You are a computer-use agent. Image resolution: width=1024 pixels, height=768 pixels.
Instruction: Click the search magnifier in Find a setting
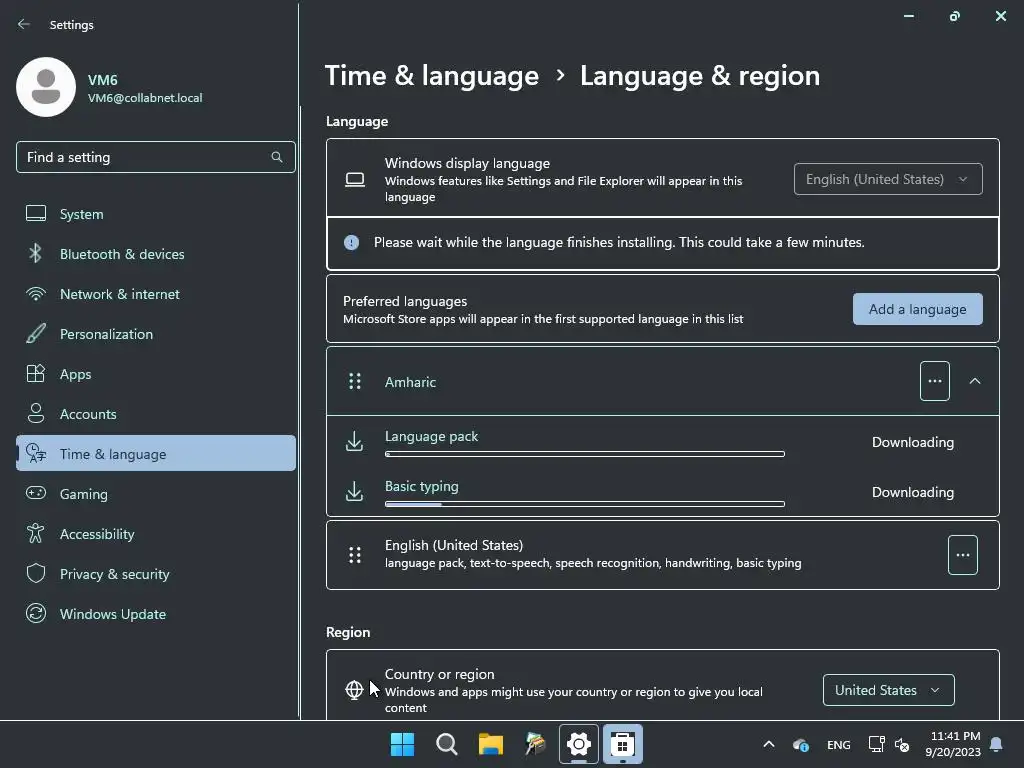(277, 157)
